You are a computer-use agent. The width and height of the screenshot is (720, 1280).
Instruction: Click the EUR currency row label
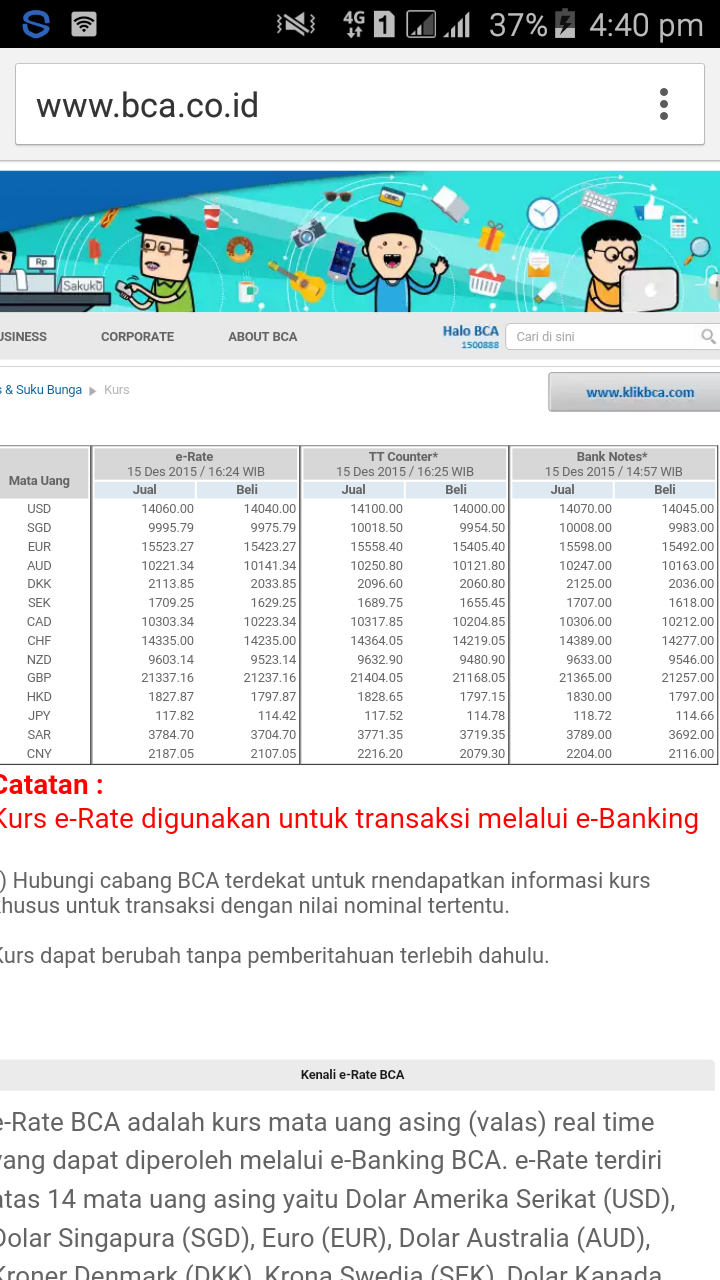click(x=39, y=547)
